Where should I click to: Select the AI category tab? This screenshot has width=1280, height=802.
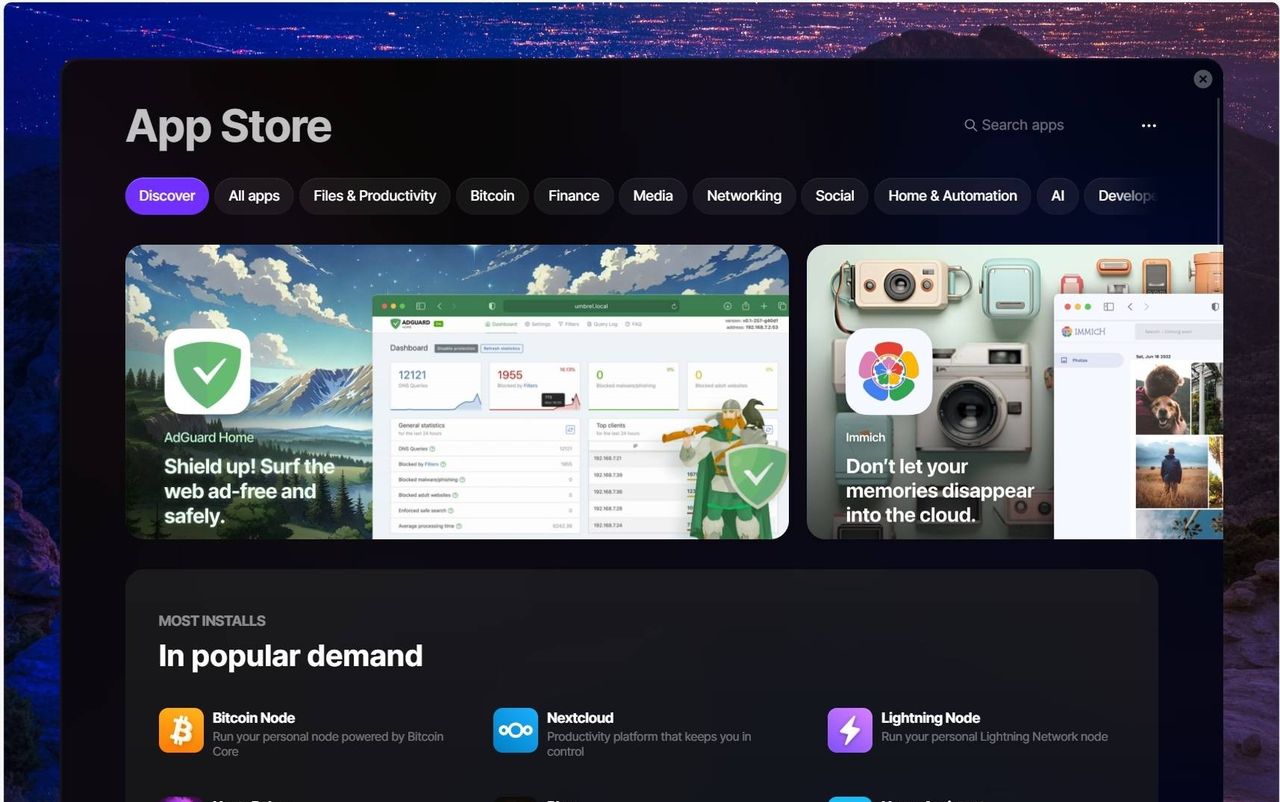[1058, 196]
